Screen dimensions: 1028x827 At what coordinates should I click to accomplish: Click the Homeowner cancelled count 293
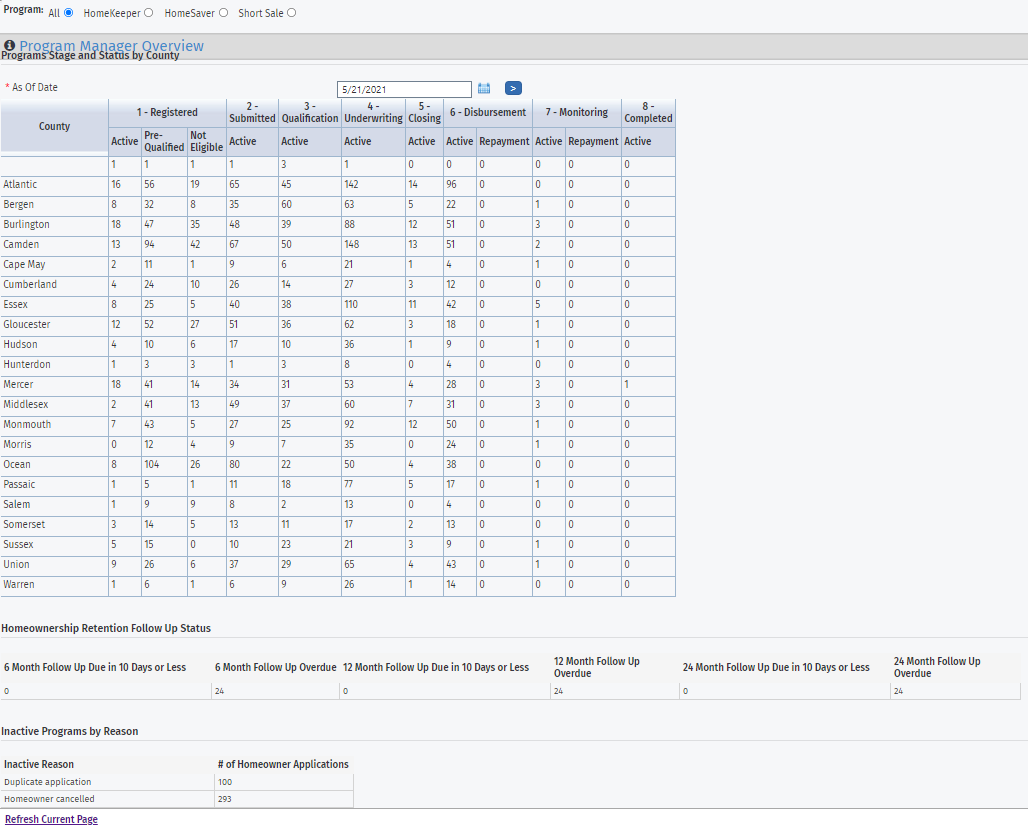[225, 799]
